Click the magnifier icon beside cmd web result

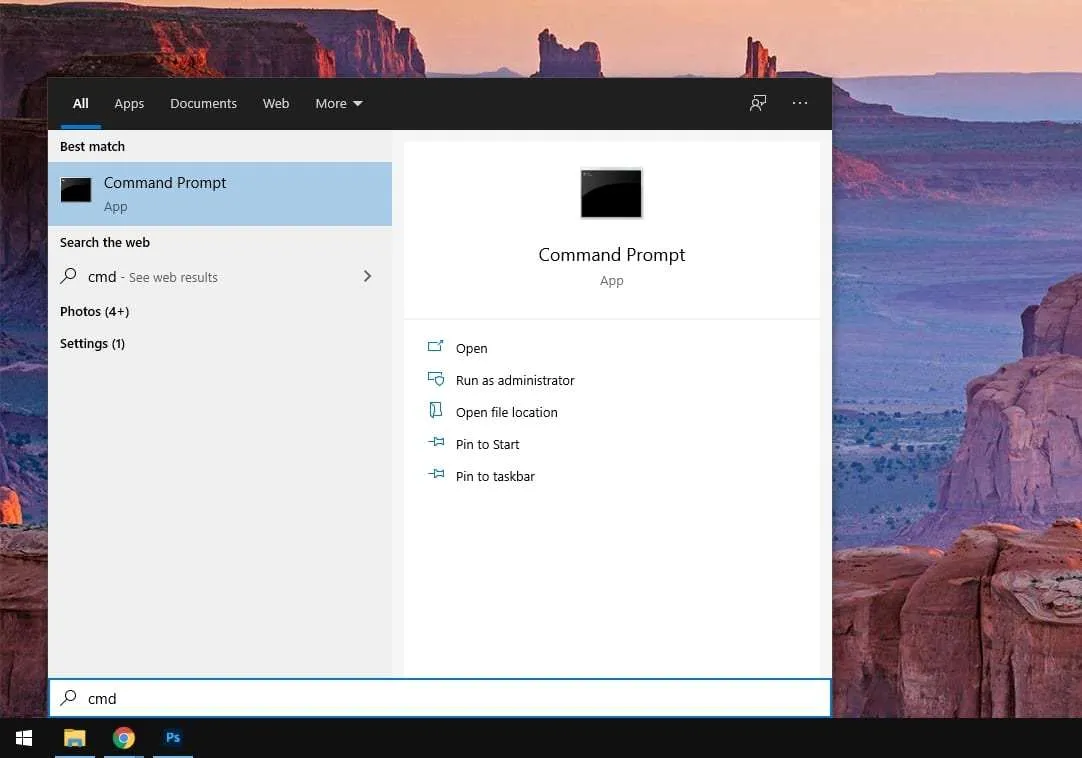coord(68,276)
